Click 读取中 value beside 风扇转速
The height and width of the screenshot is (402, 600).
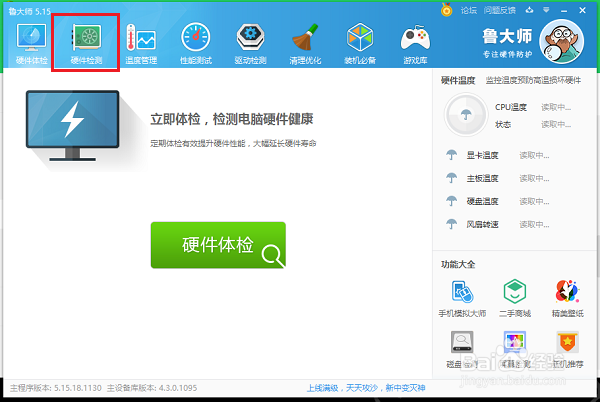click(534, 225)
